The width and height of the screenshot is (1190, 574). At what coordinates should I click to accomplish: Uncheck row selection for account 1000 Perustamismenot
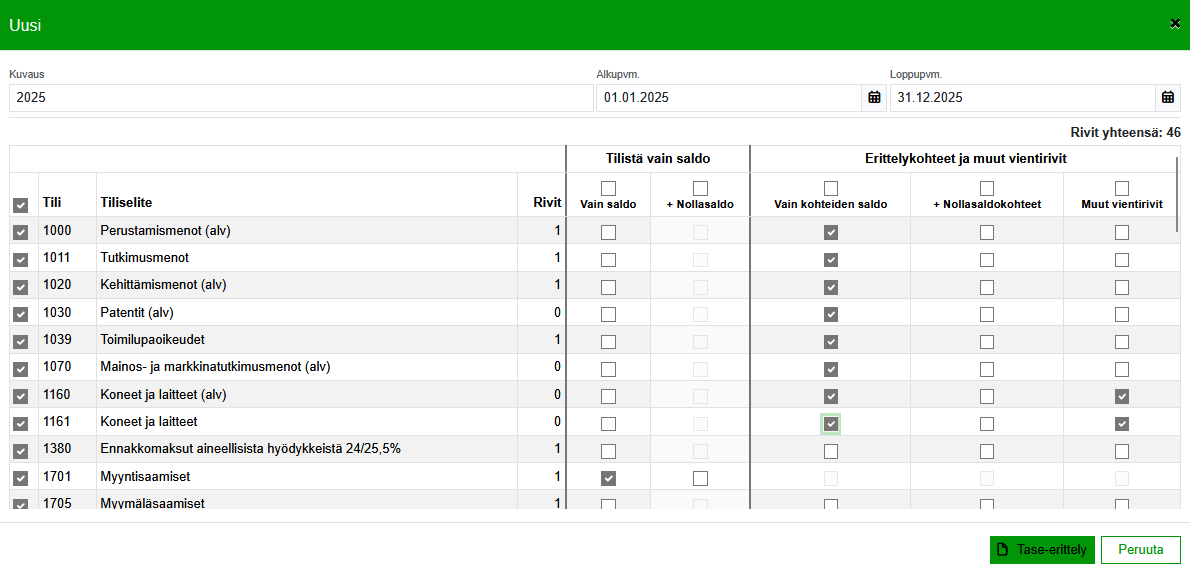pos(20,232)
